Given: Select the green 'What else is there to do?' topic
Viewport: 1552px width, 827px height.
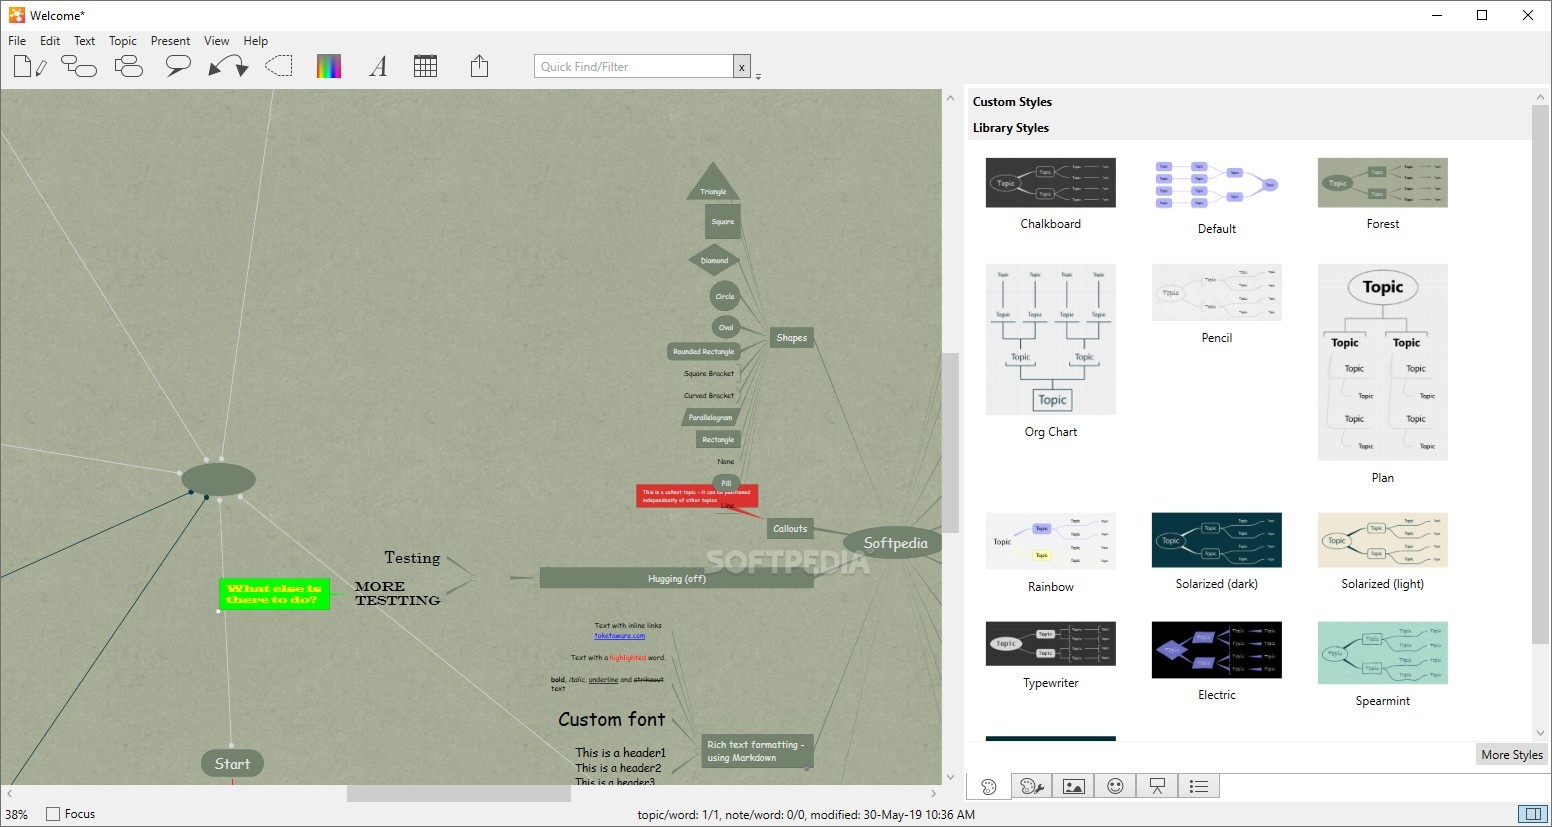Looking at the screenshot, I should point(274,594).
